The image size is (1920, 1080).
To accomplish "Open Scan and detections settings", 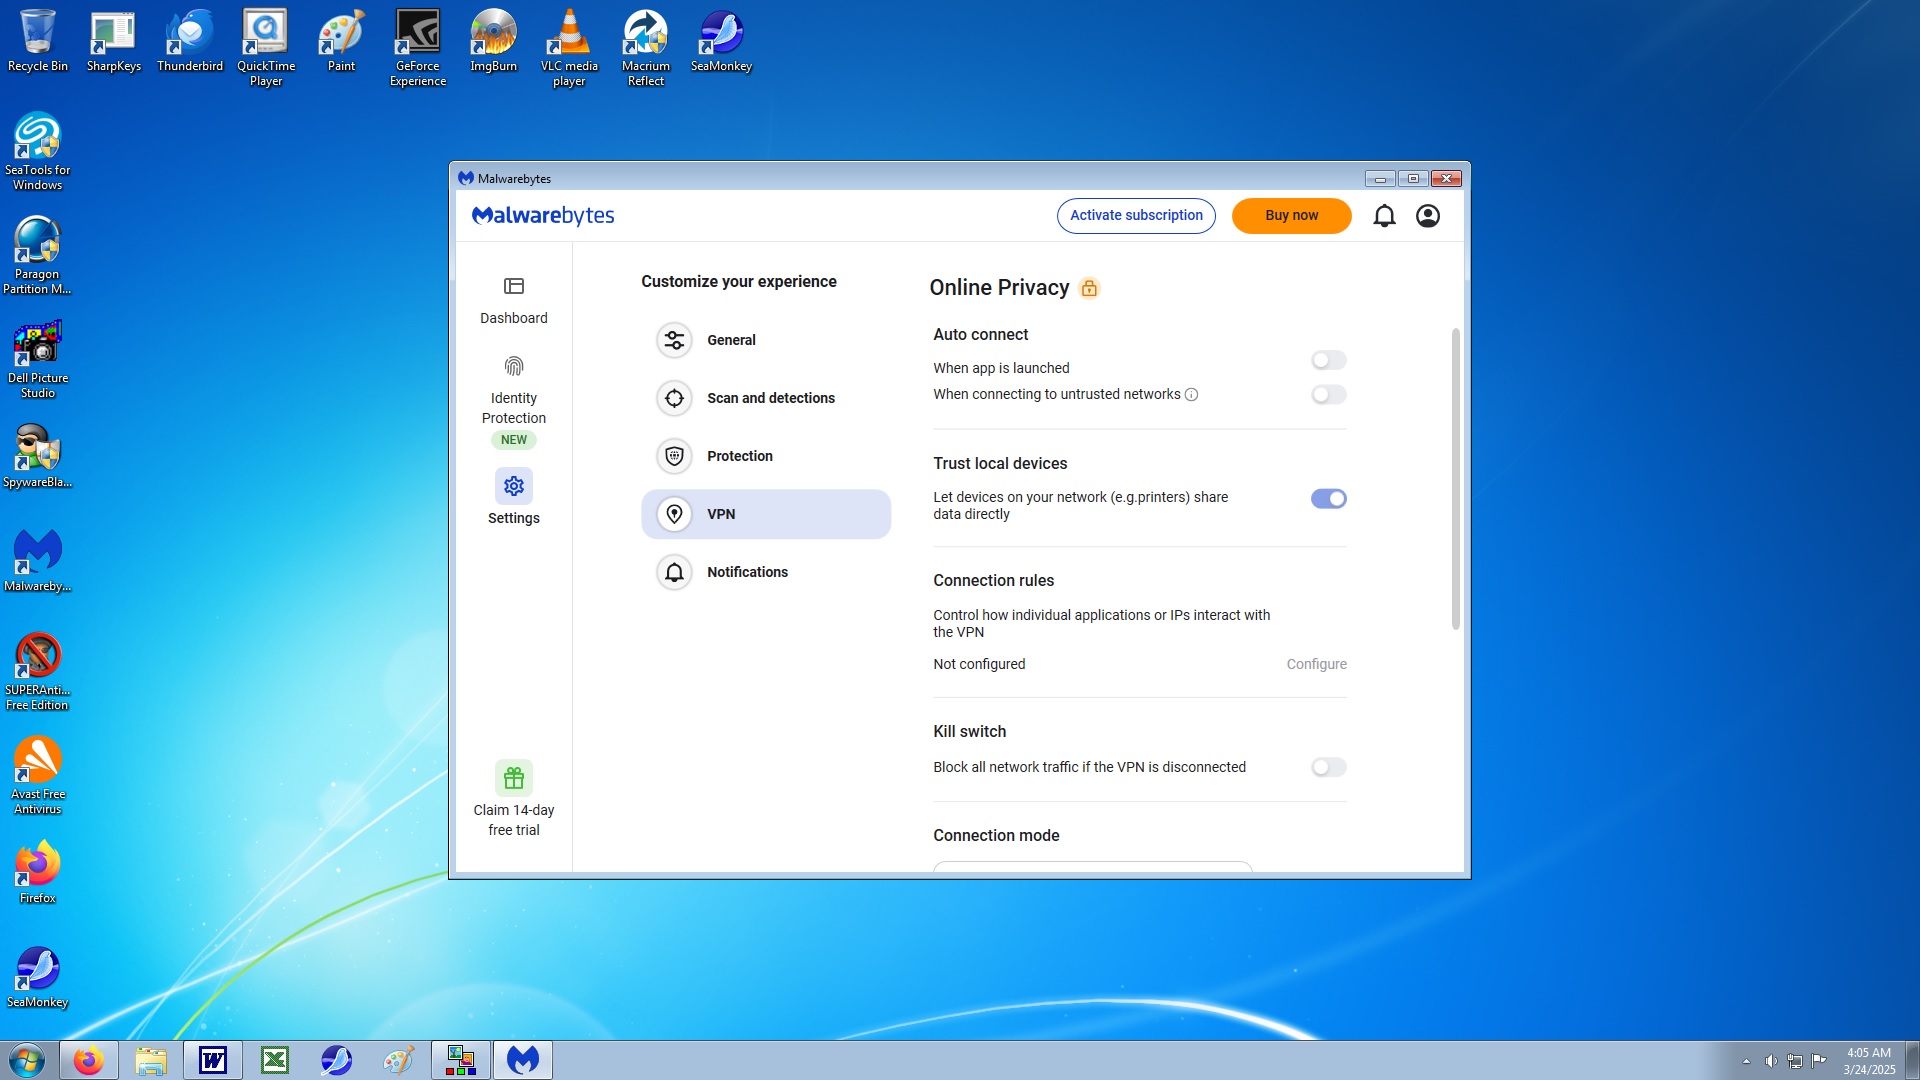I will 766,399.
